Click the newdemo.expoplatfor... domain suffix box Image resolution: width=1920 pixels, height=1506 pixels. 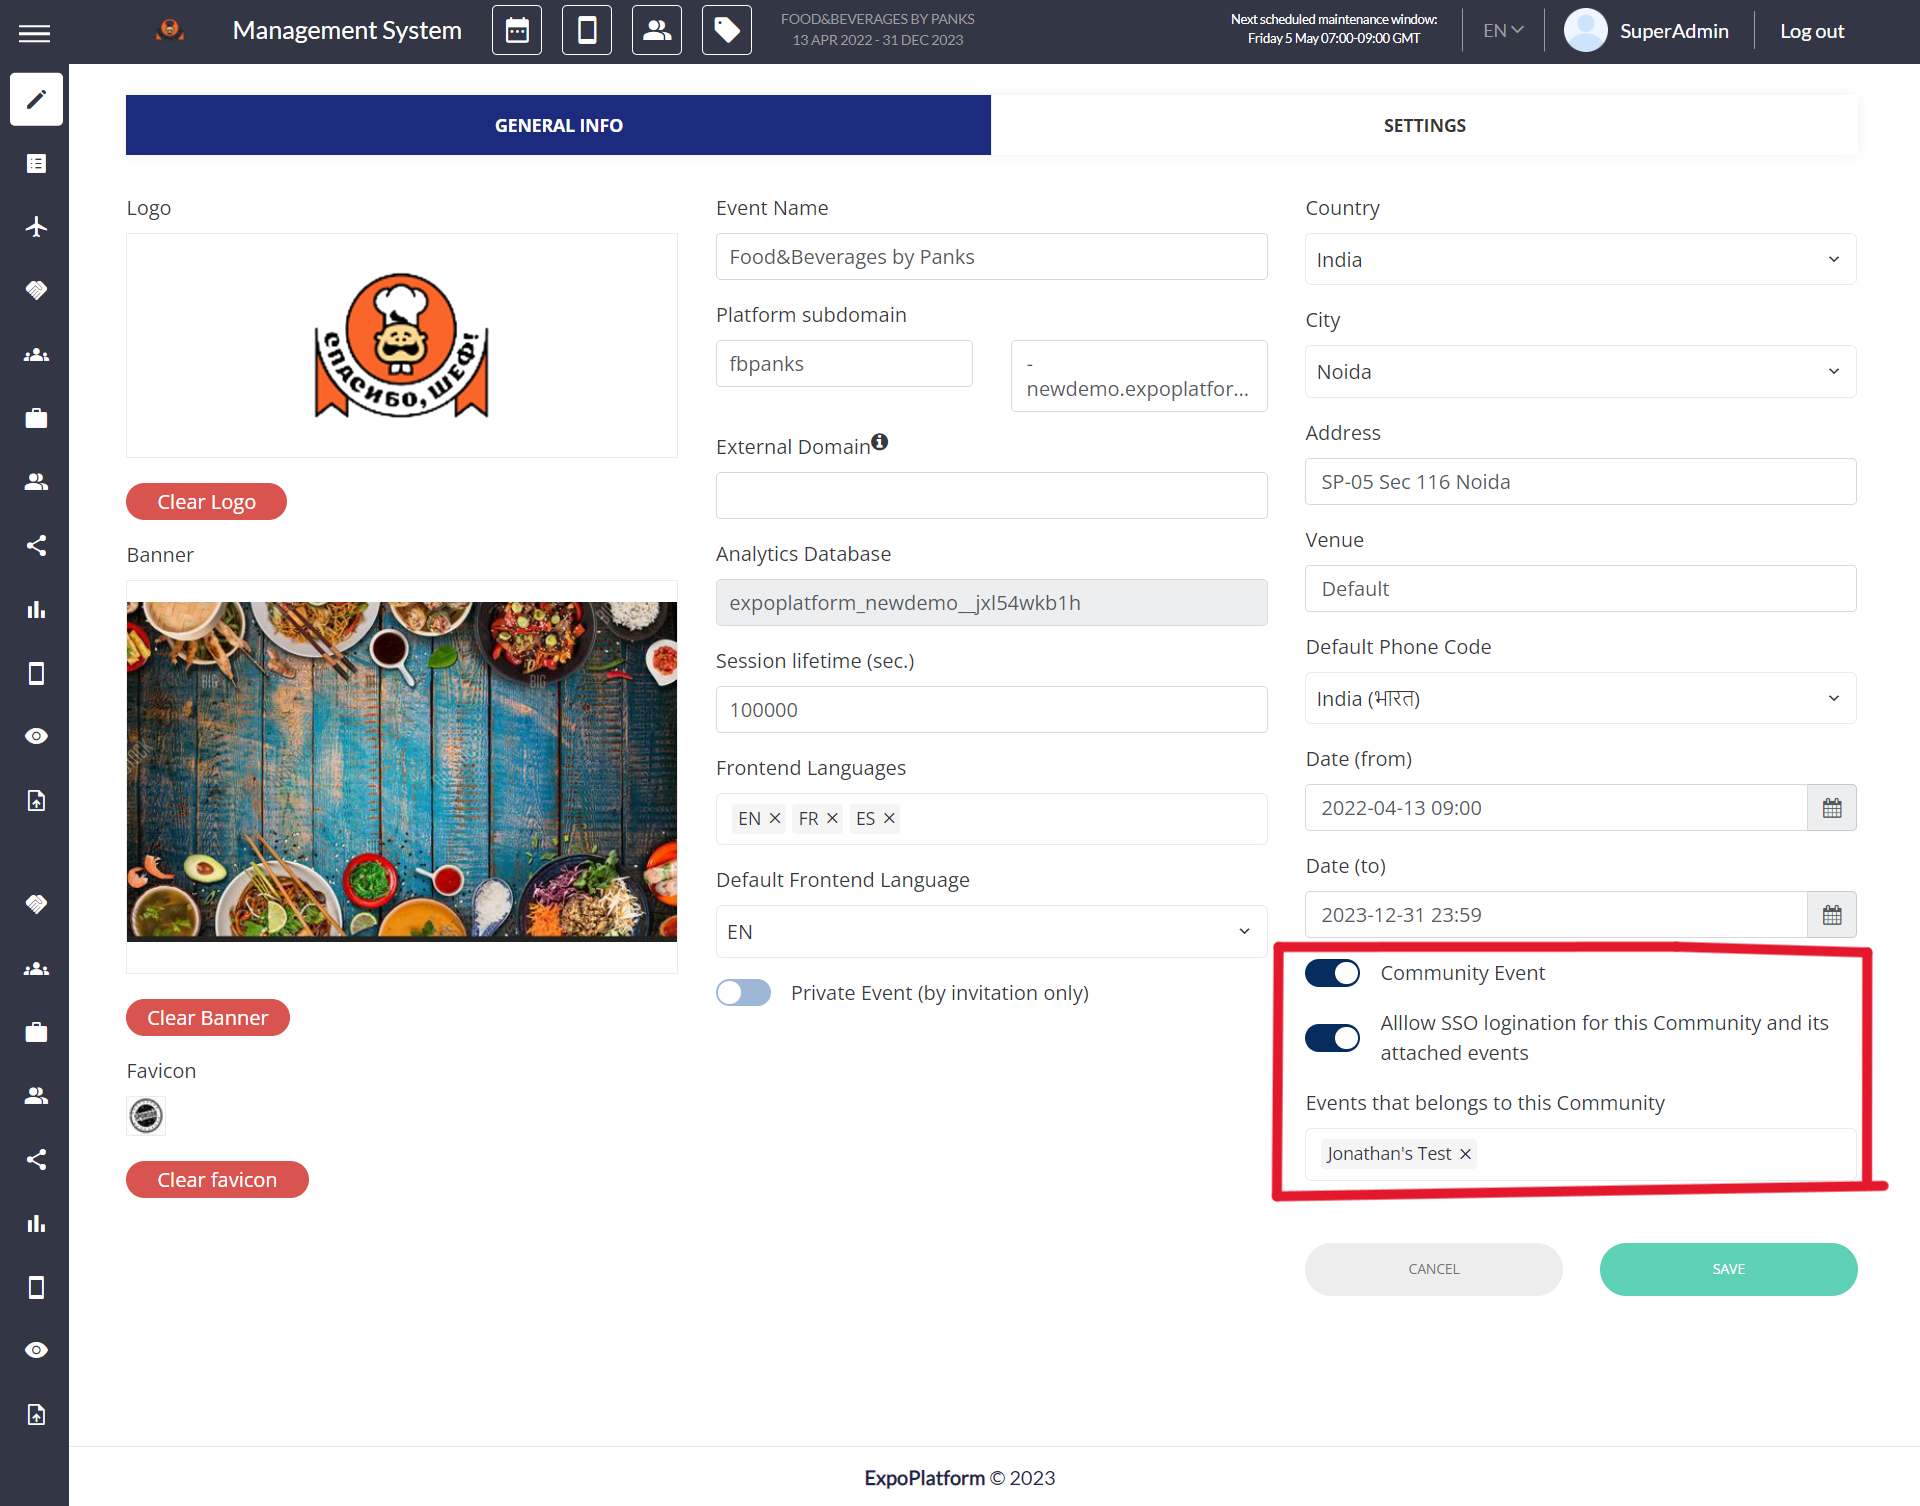click(1139, 376)
